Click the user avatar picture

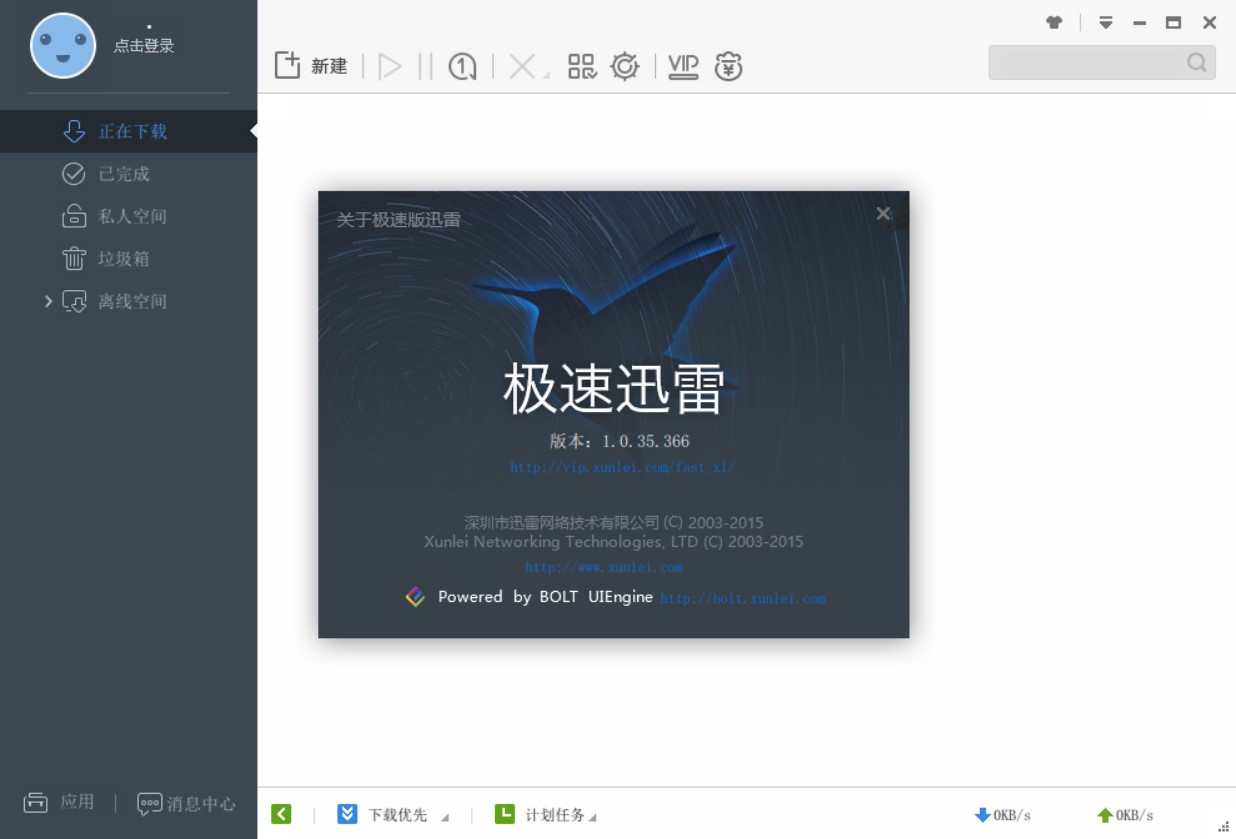pyautogui.click(x=63, y=46)
